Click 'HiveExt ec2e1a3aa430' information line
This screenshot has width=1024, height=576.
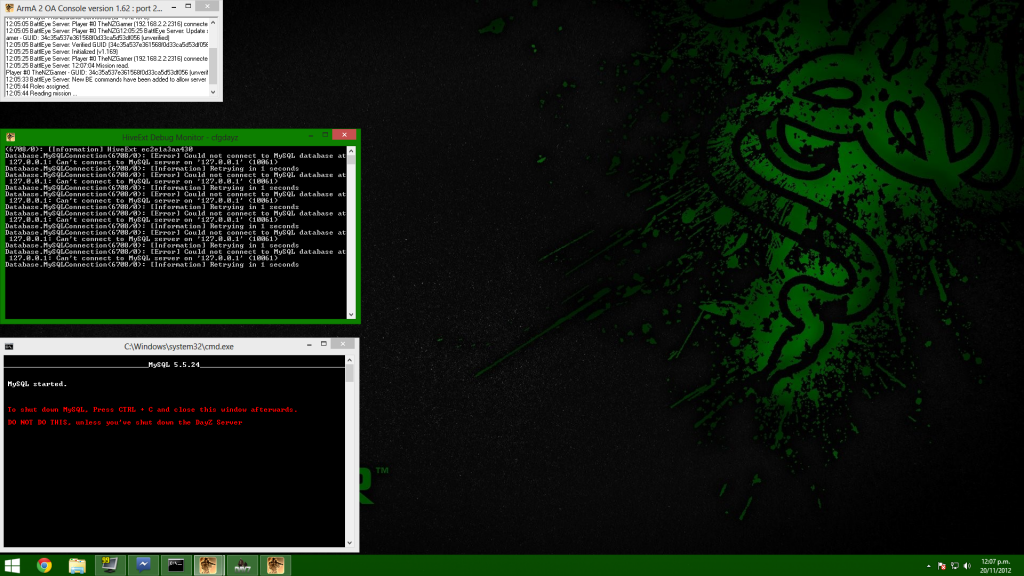click(x=99, y=150)
